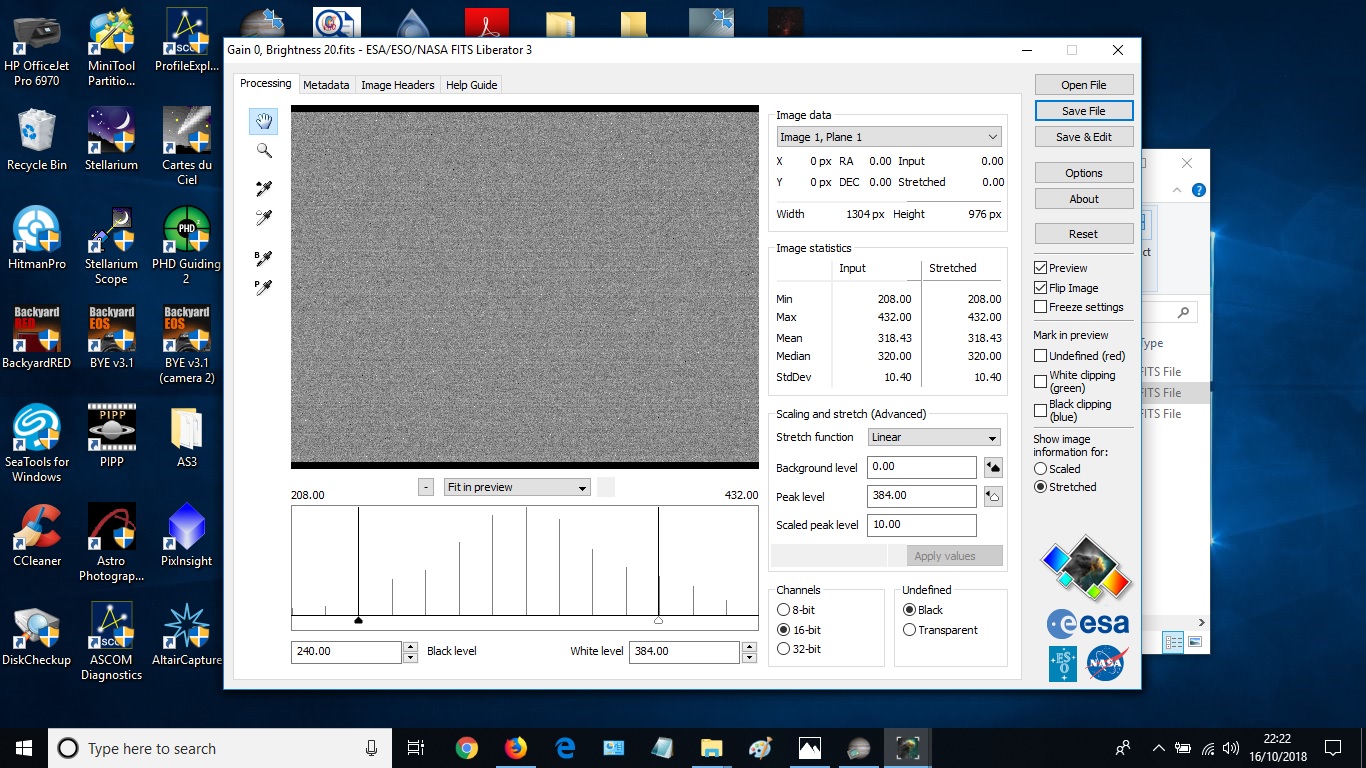The width and height of the screenshot is (1366, 768).
Task: Switch to the Processing tab
Action: [265, 84]
